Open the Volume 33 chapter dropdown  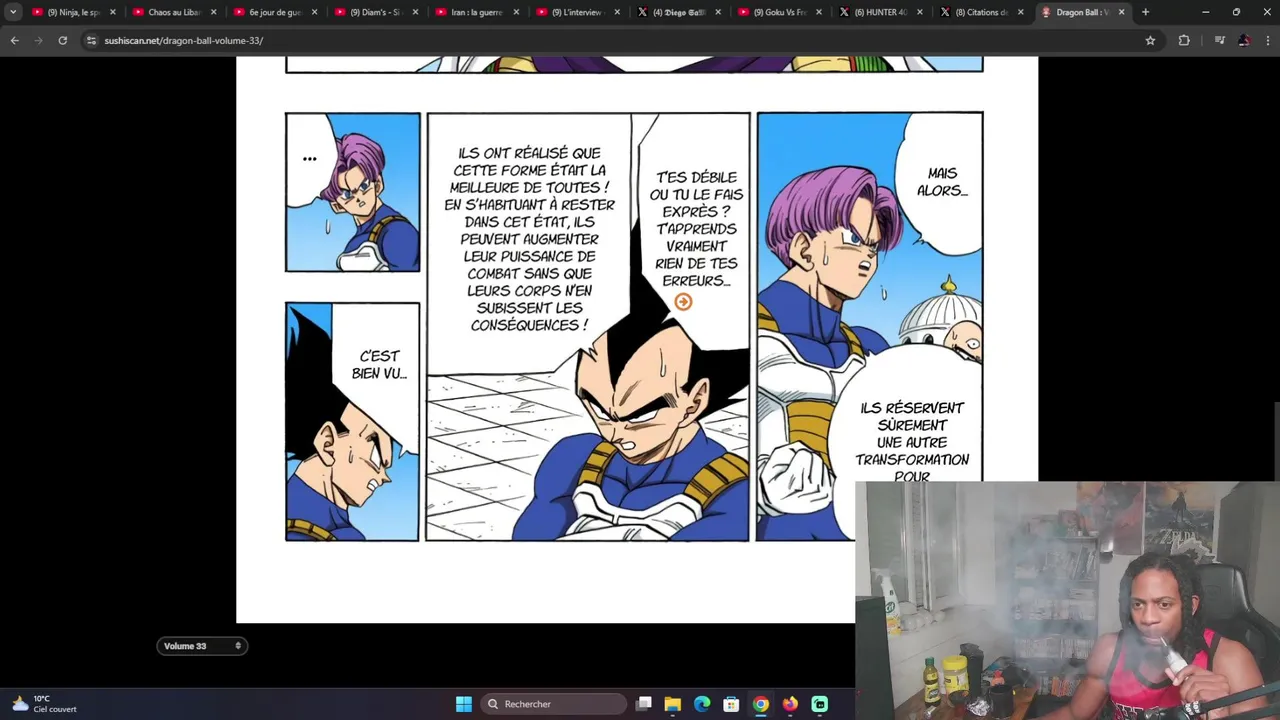click(201, 646)
